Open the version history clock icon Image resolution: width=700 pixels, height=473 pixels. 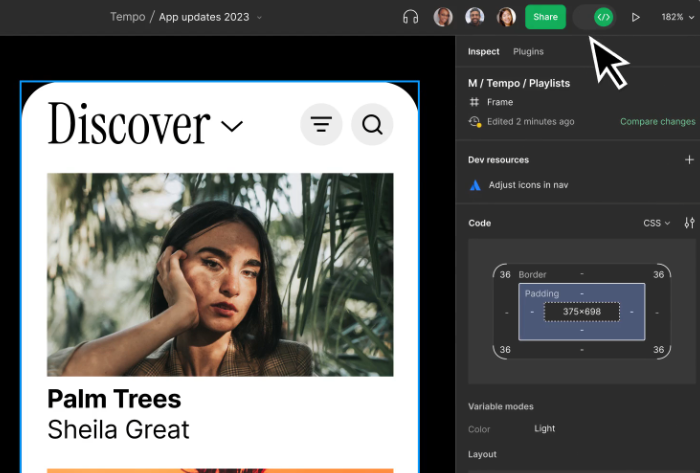coord(475,121)
